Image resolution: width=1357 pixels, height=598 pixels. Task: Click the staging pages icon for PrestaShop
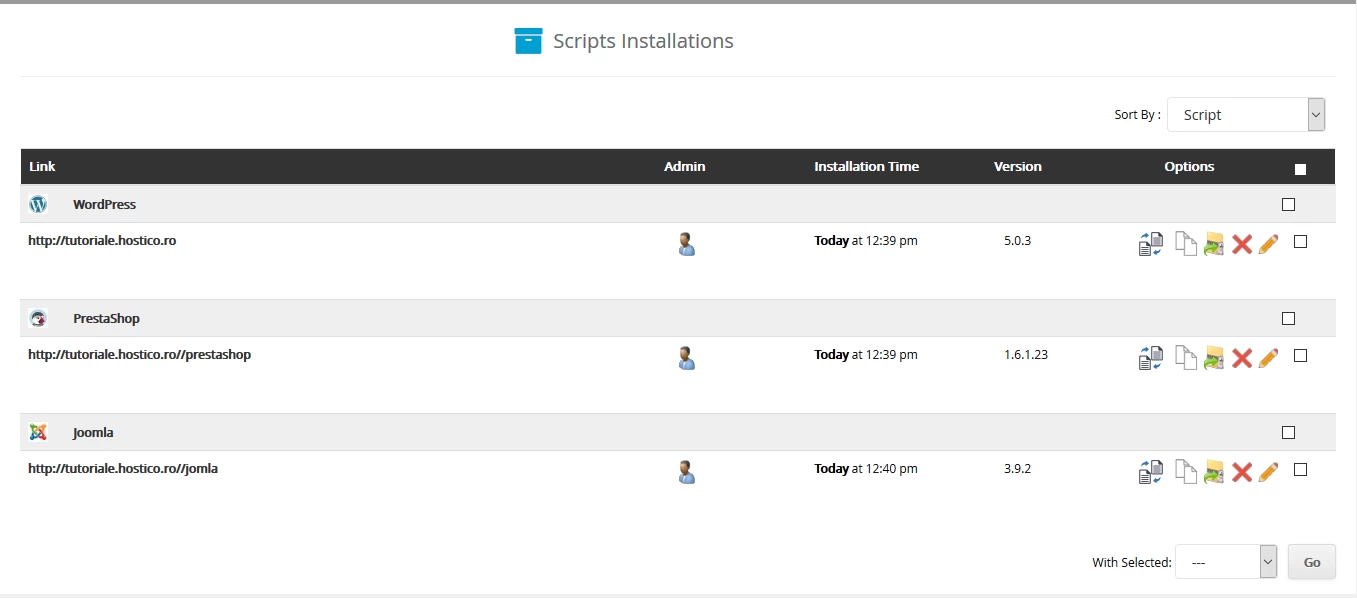1185,357
